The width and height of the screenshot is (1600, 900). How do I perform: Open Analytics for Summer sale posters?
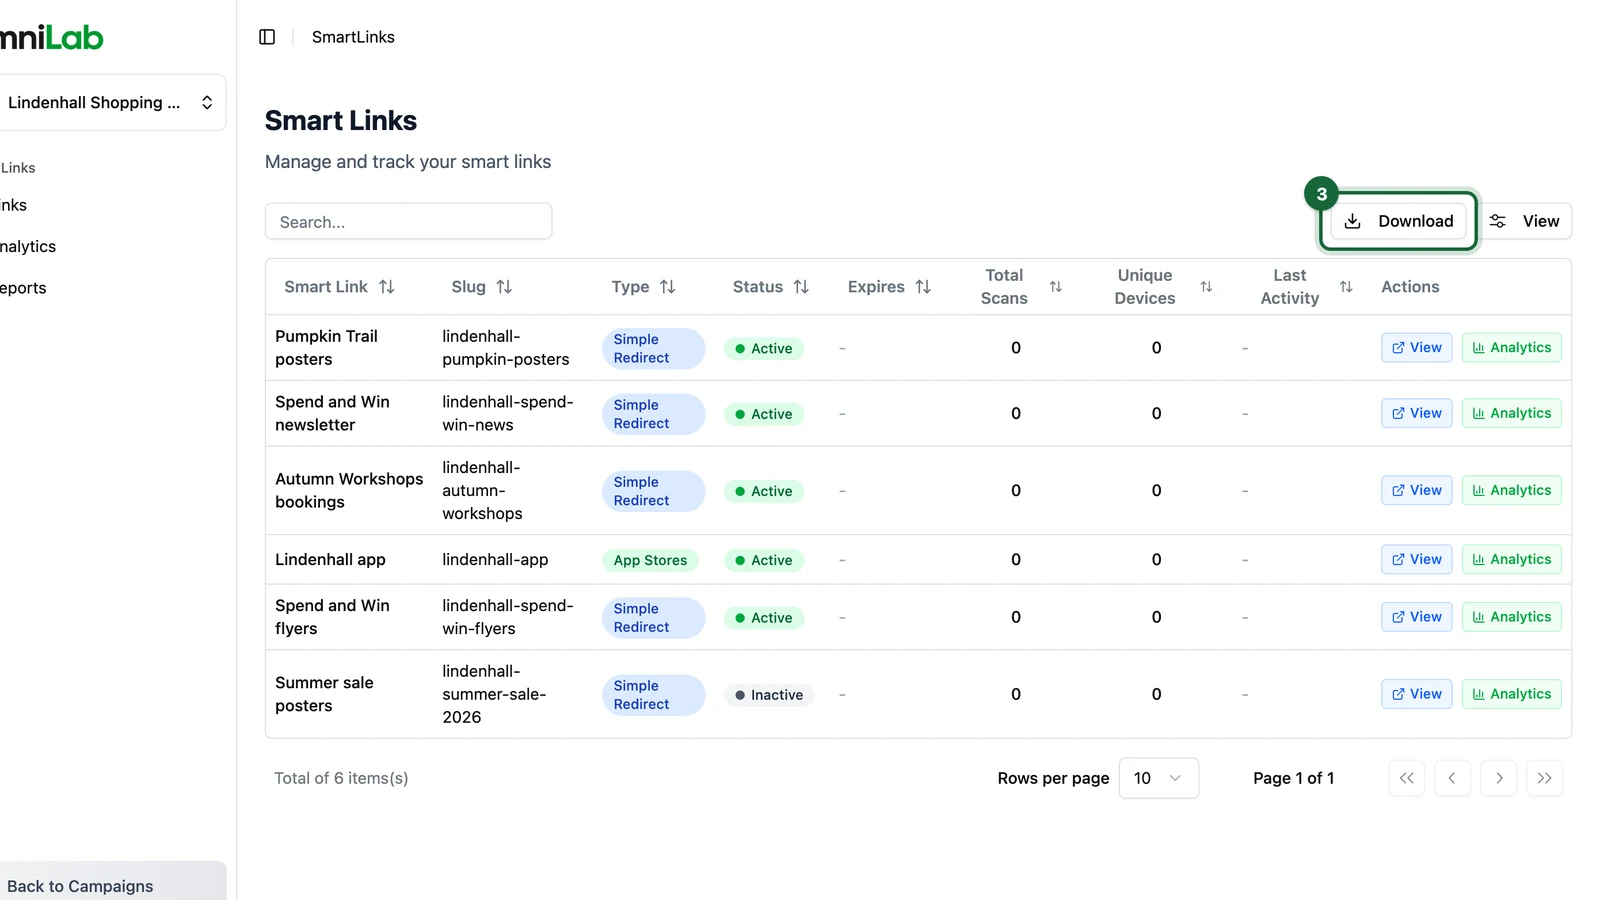click(1511, 694)
